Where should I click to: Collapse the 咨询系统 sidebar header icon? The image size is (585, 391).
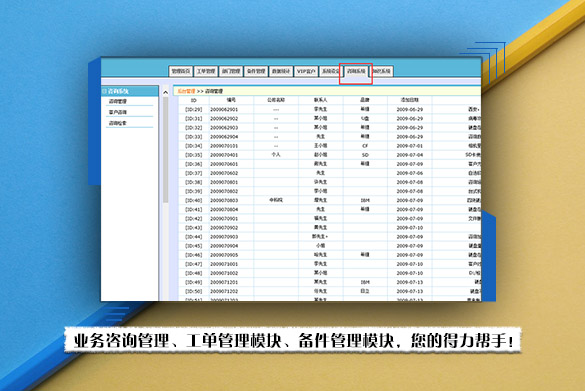[104, 91]
